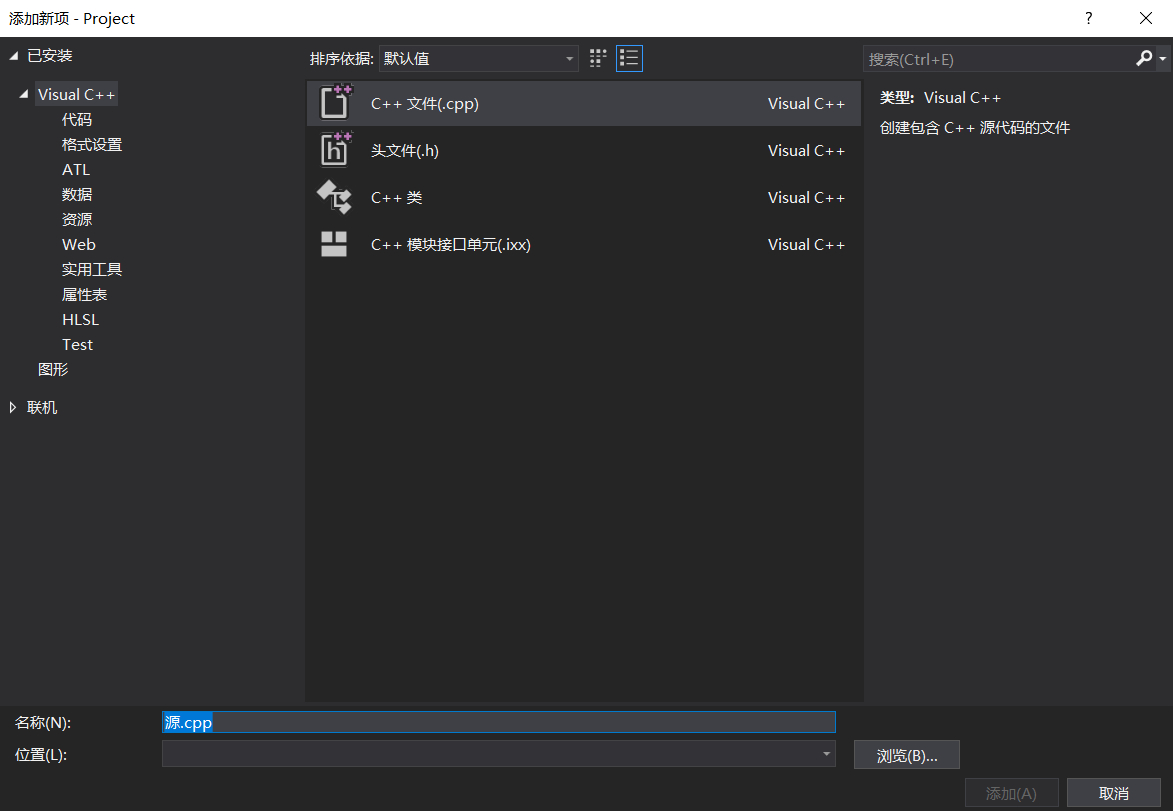
Task: Click the 名称 field containing 源.cpp
Action: [498, 722]
